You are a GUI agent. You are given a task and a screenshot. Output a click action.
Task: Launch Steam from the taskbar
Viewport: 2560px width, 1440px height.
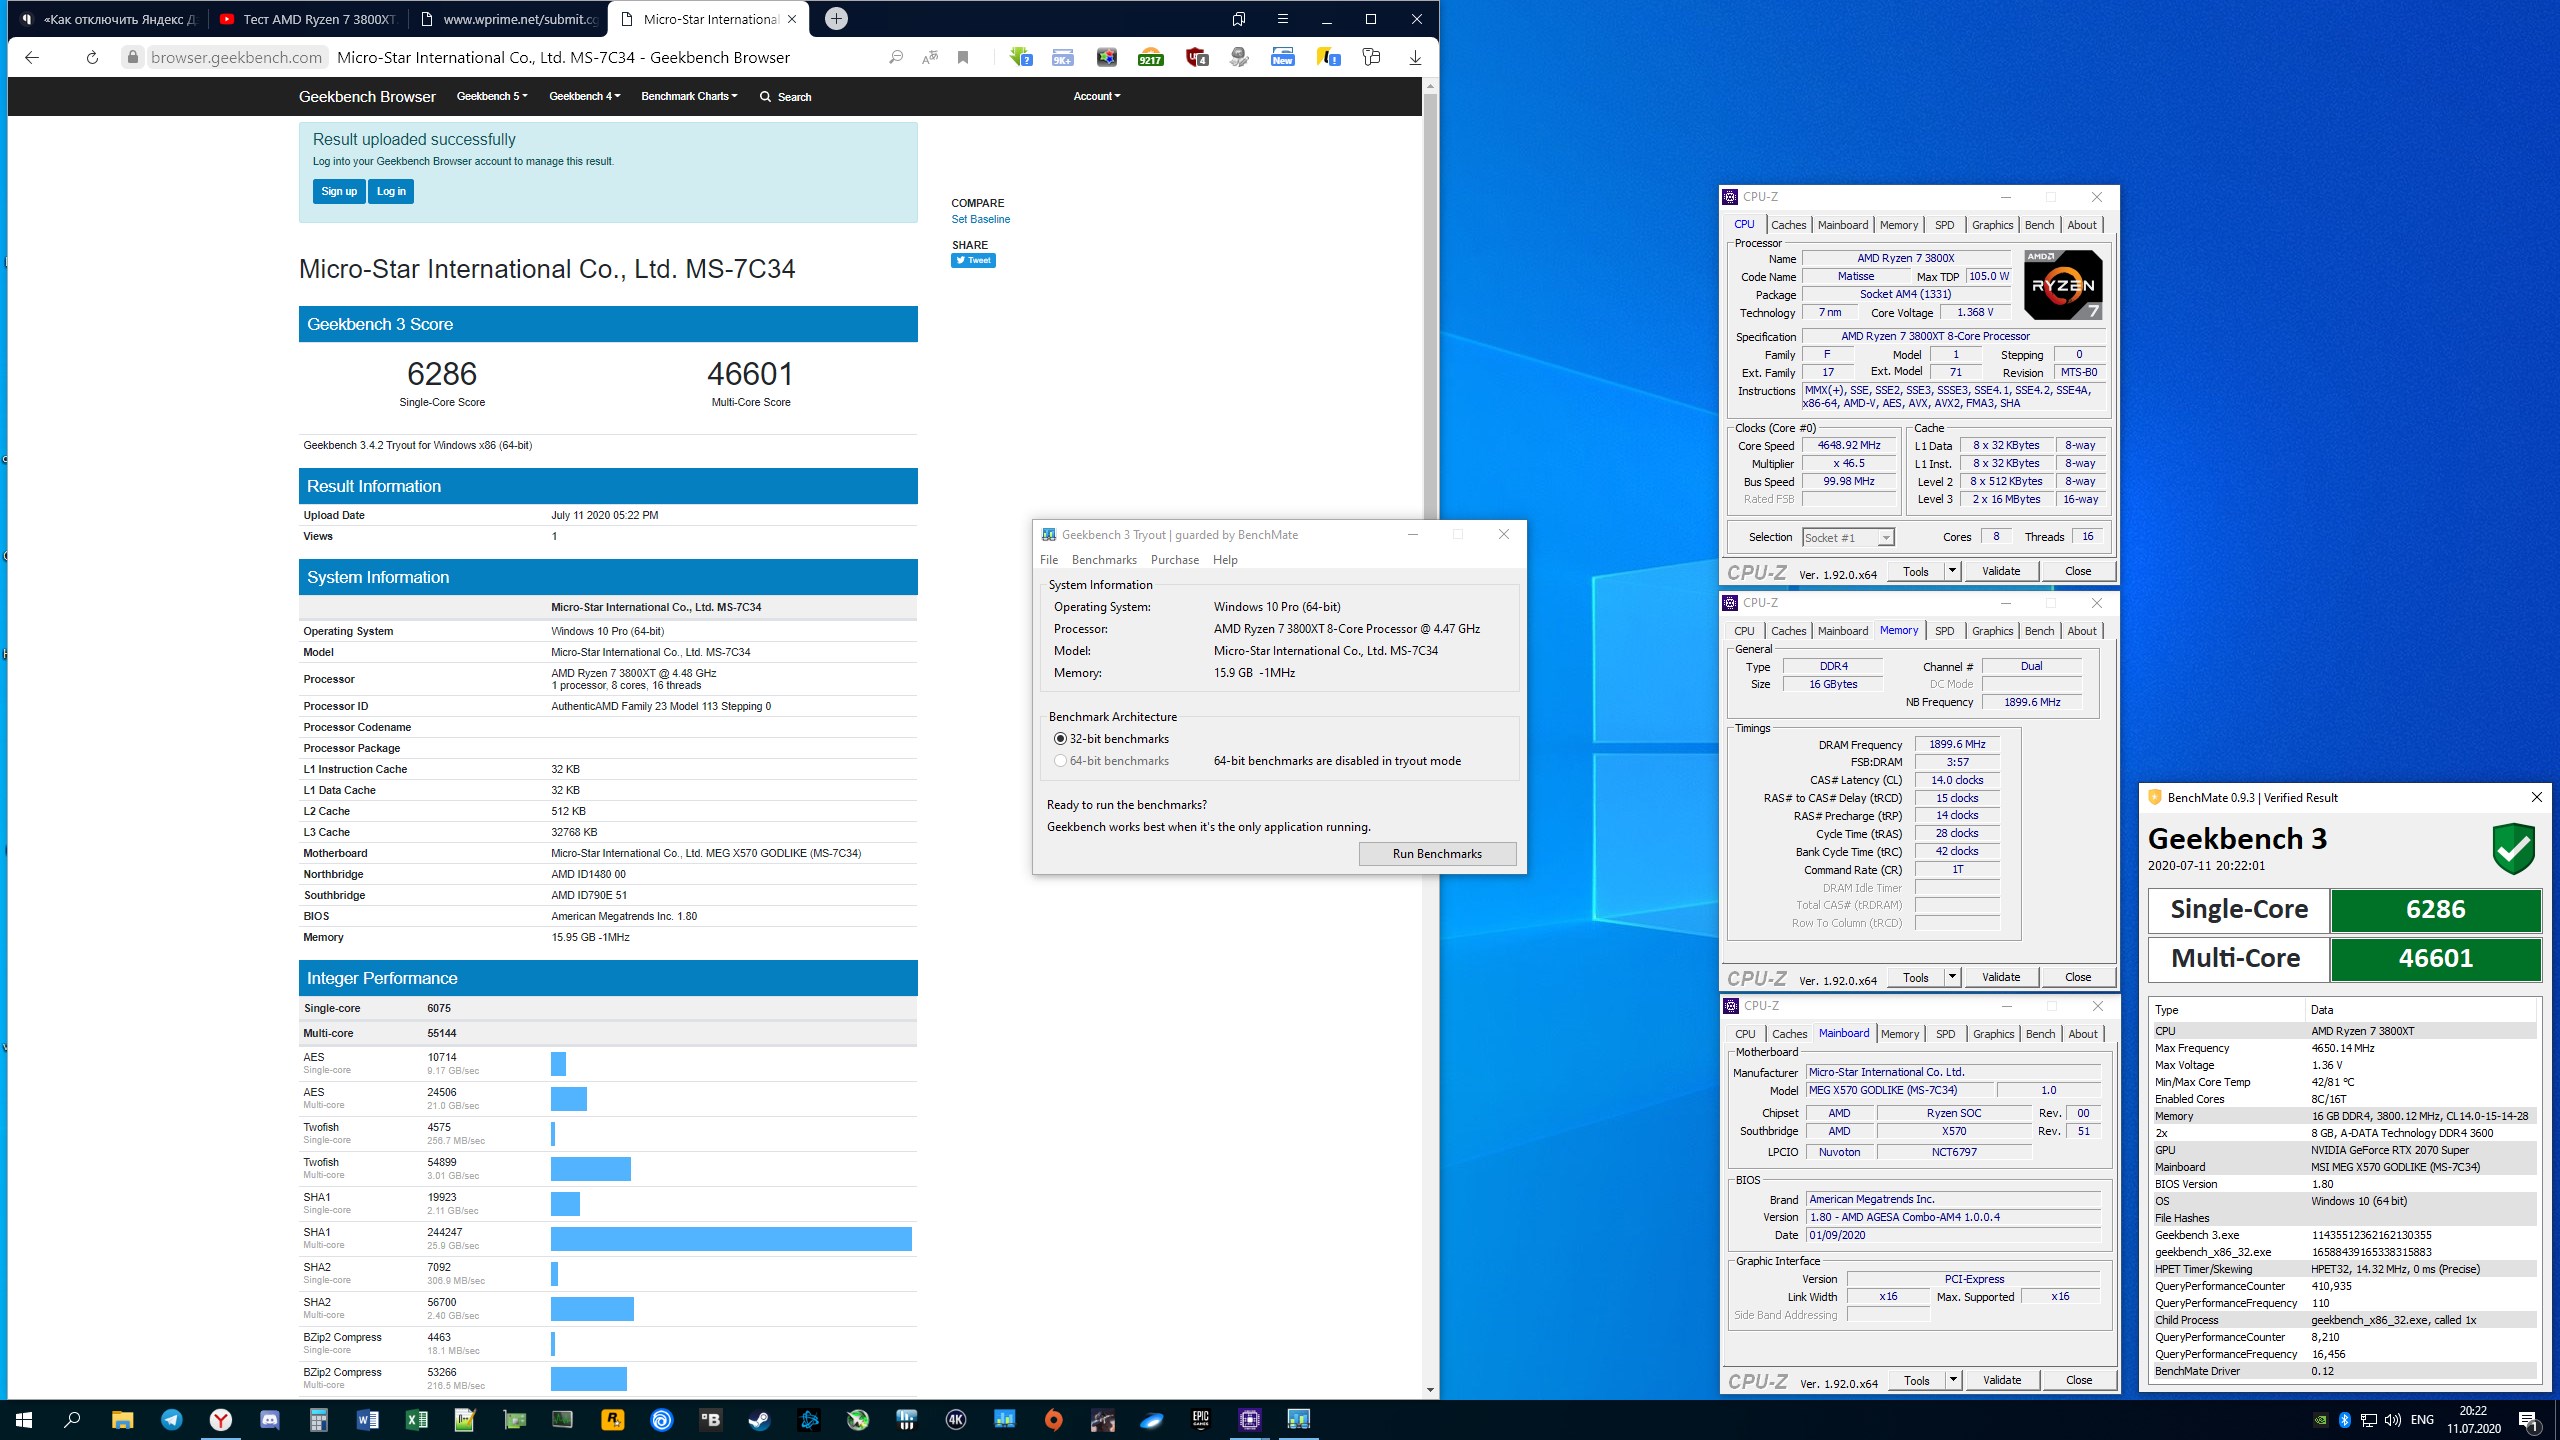pyautogui.click(x=760, y=1419)
